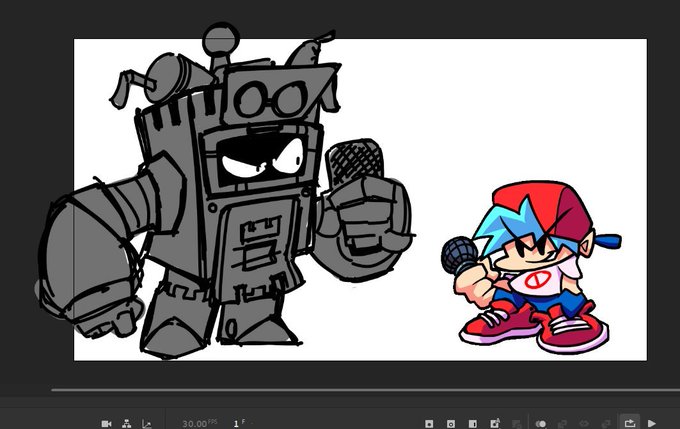The height and width of the screenshot is (429, 680).
Task: Click the horizontal scrollbar below the stage
Action: 365,390
